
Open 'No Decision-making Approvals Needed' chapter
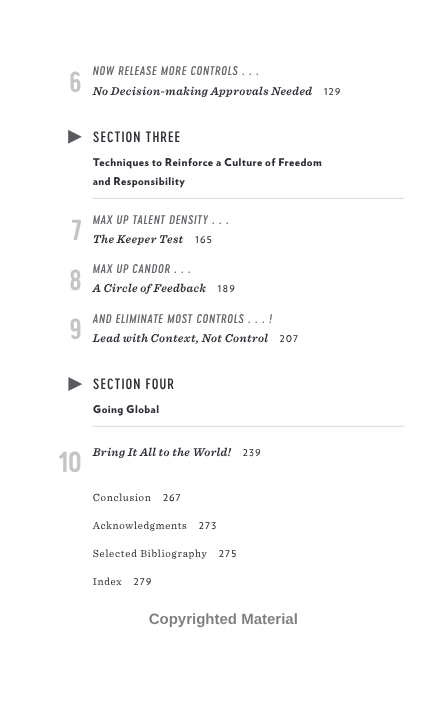(202, 91)
